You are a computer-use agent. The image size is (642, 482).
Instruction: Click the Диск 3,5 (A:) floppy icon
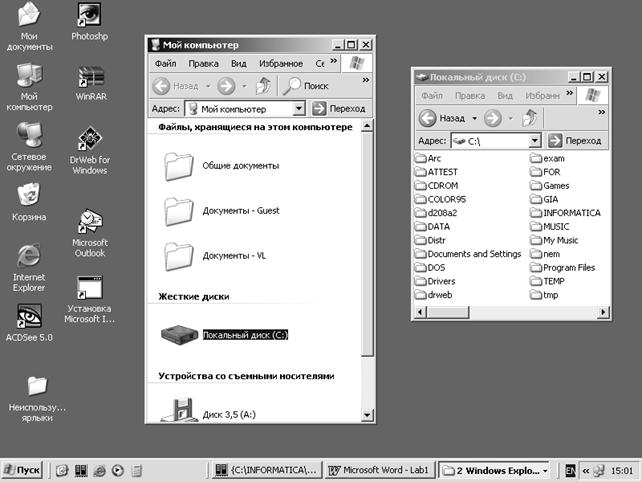click(x=178, y=408)
